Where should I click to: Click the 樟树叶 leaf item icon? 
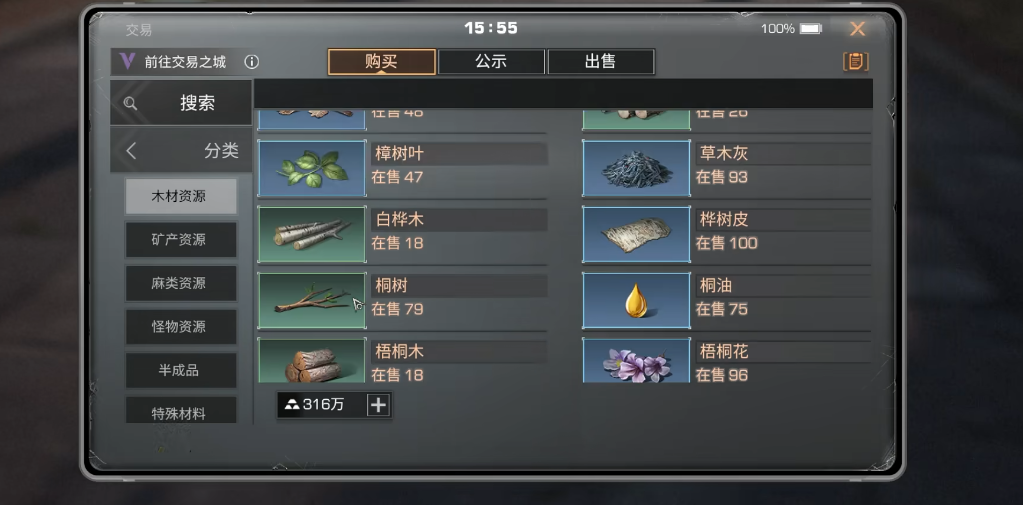(312, 168)
